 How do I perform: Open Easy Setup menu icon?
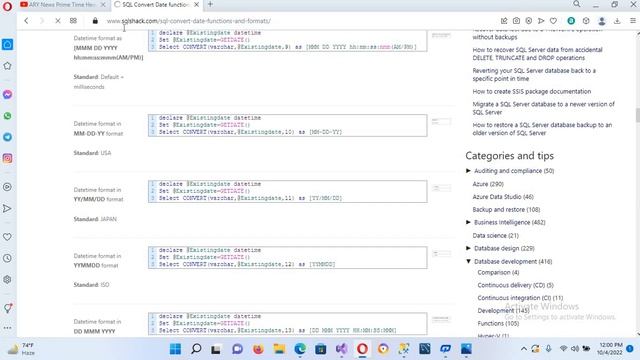(633, 21)
